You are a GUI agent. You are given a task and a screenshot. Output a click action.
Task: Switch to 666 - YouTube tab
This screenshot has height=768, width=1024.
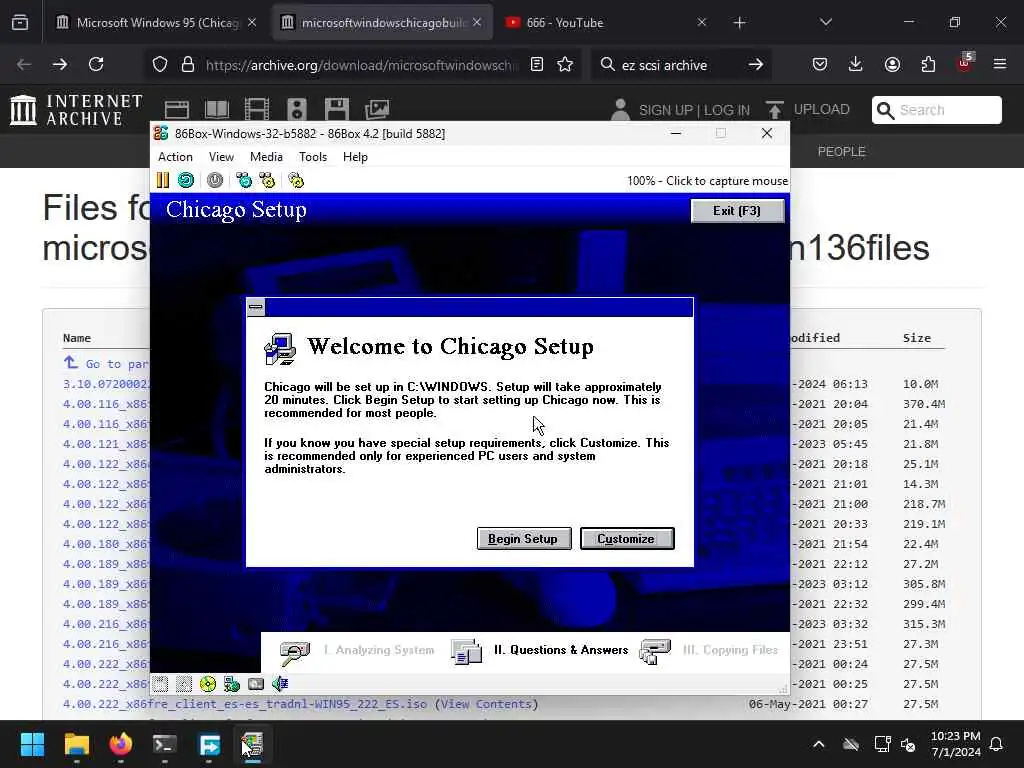tap(606, 22)
